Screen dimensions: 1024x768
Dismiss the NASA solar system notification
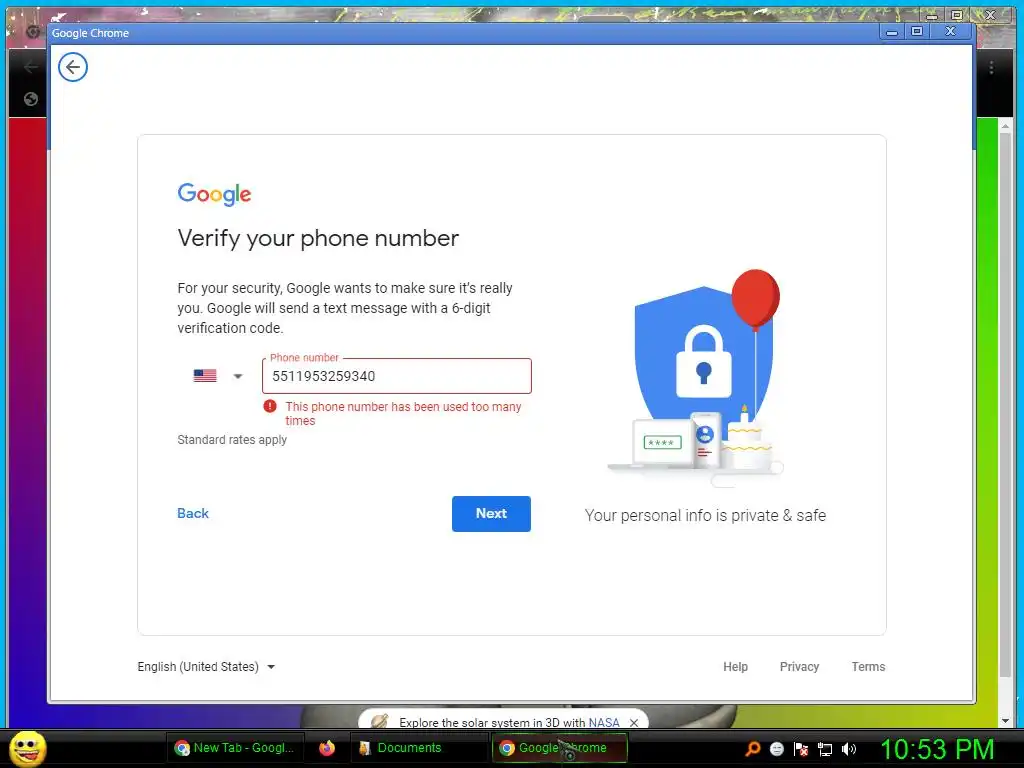coord(633,723)
